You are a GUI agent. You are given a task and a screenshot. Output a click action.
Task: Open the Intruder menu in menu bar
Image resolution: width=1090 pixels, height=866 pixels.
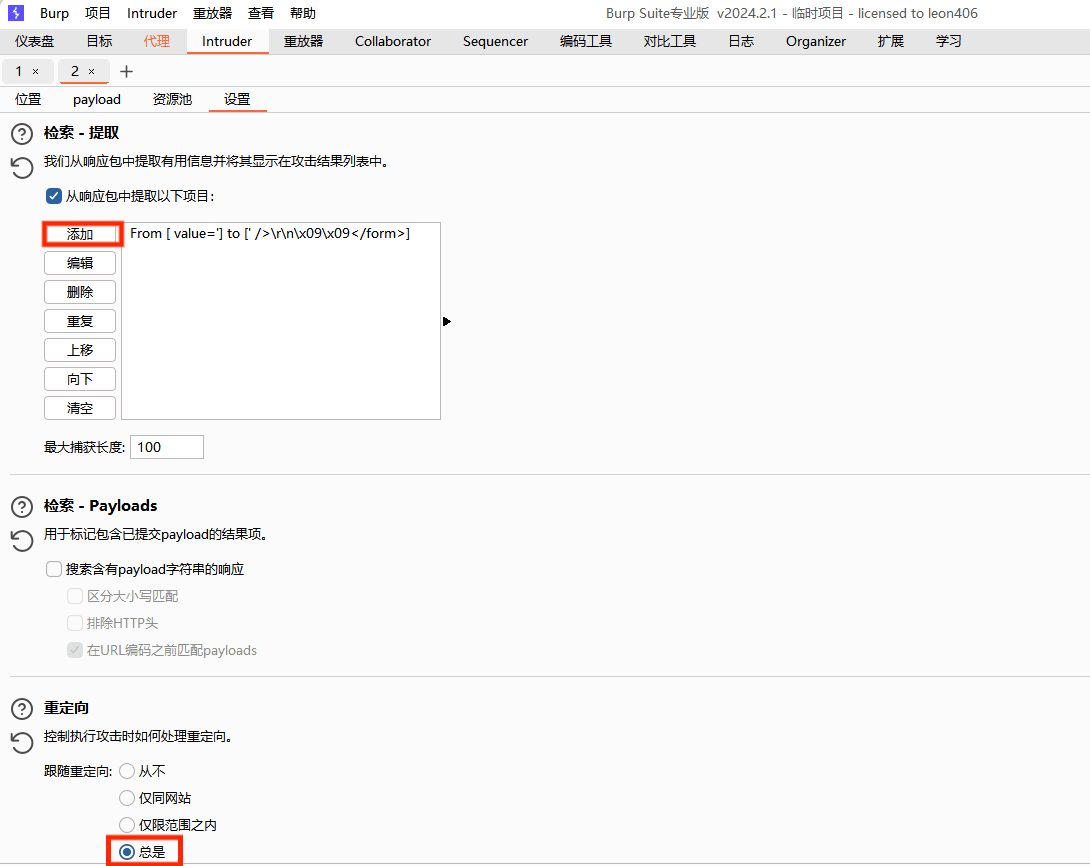tap(152, 13)
